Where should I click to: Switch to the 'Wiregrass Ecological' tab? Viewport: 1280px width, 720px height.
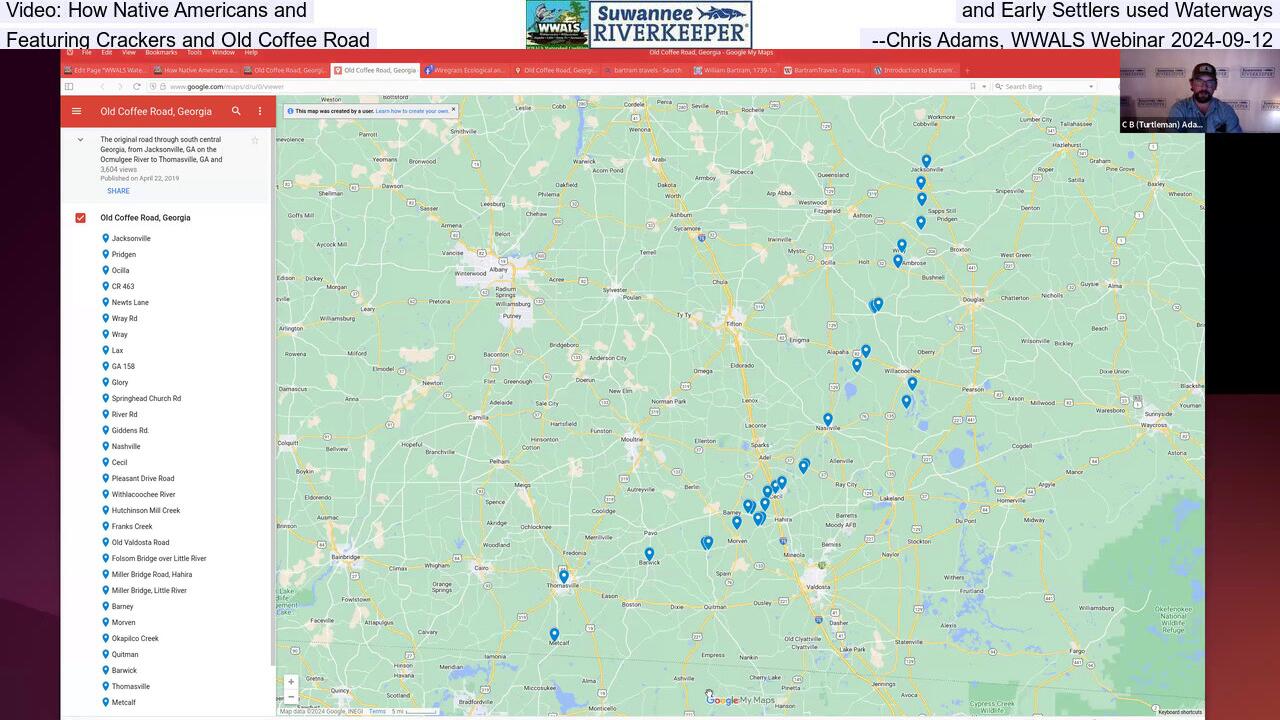tap(465, 71)
